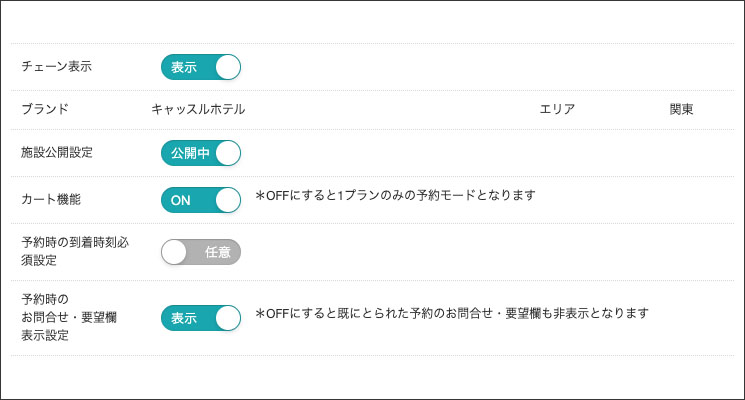745x400 pixels.
Task: Toggle the 施設公開設定 switch showing 公開中
Action: click(x=201, y=153)
